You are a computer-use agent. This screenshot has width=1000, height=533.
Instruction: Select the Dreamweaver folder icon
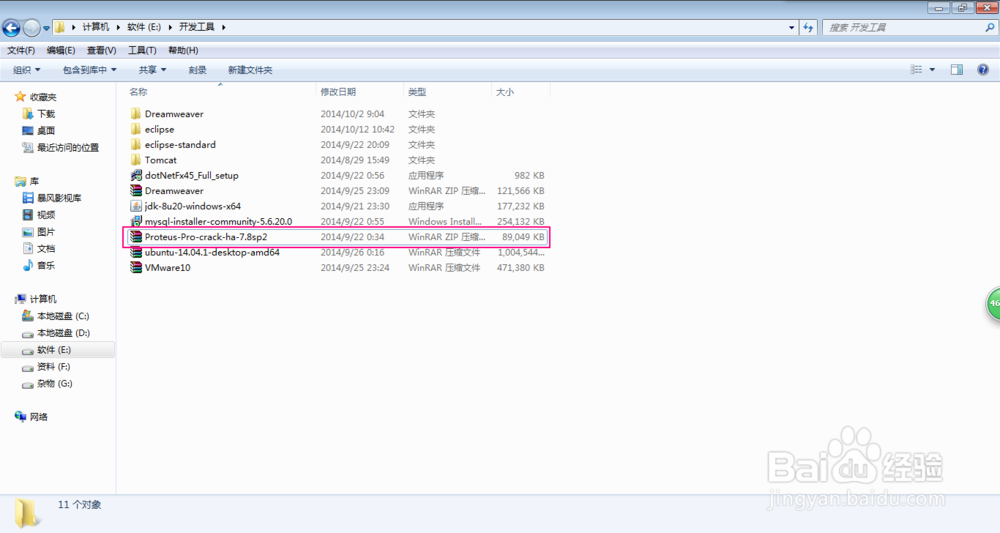tap(135, 113)
